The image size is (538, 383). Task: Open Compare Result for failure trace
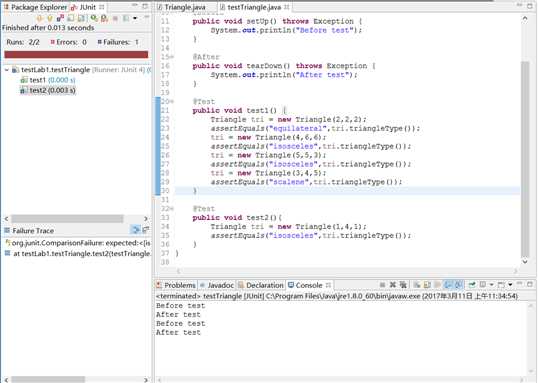coord(146,230)
